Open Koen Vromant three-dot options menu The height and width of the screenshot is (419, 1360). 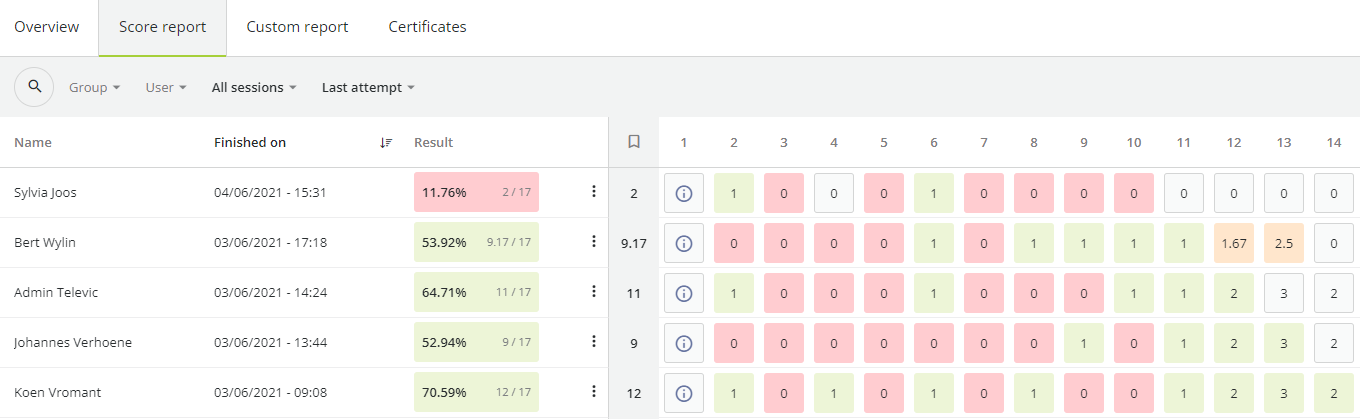click(x=593, y=391)
